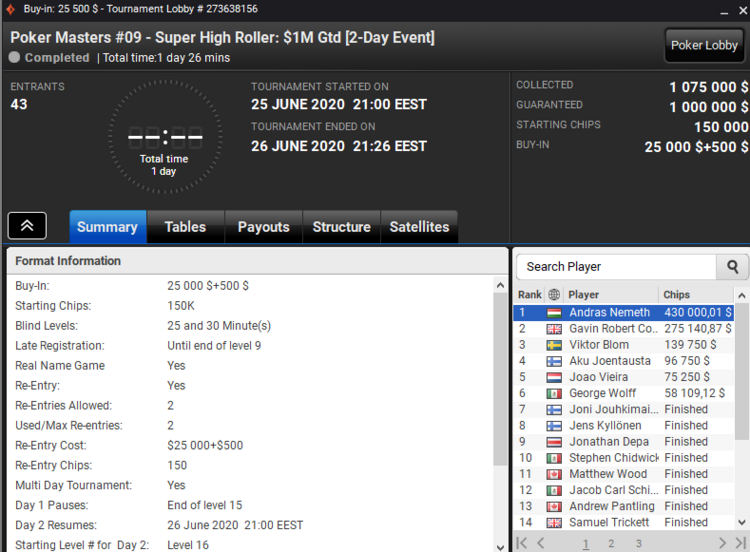Select page 1 of player list
Image resolution: width=750 pixels, height=552 pixels.
(586, 544)
